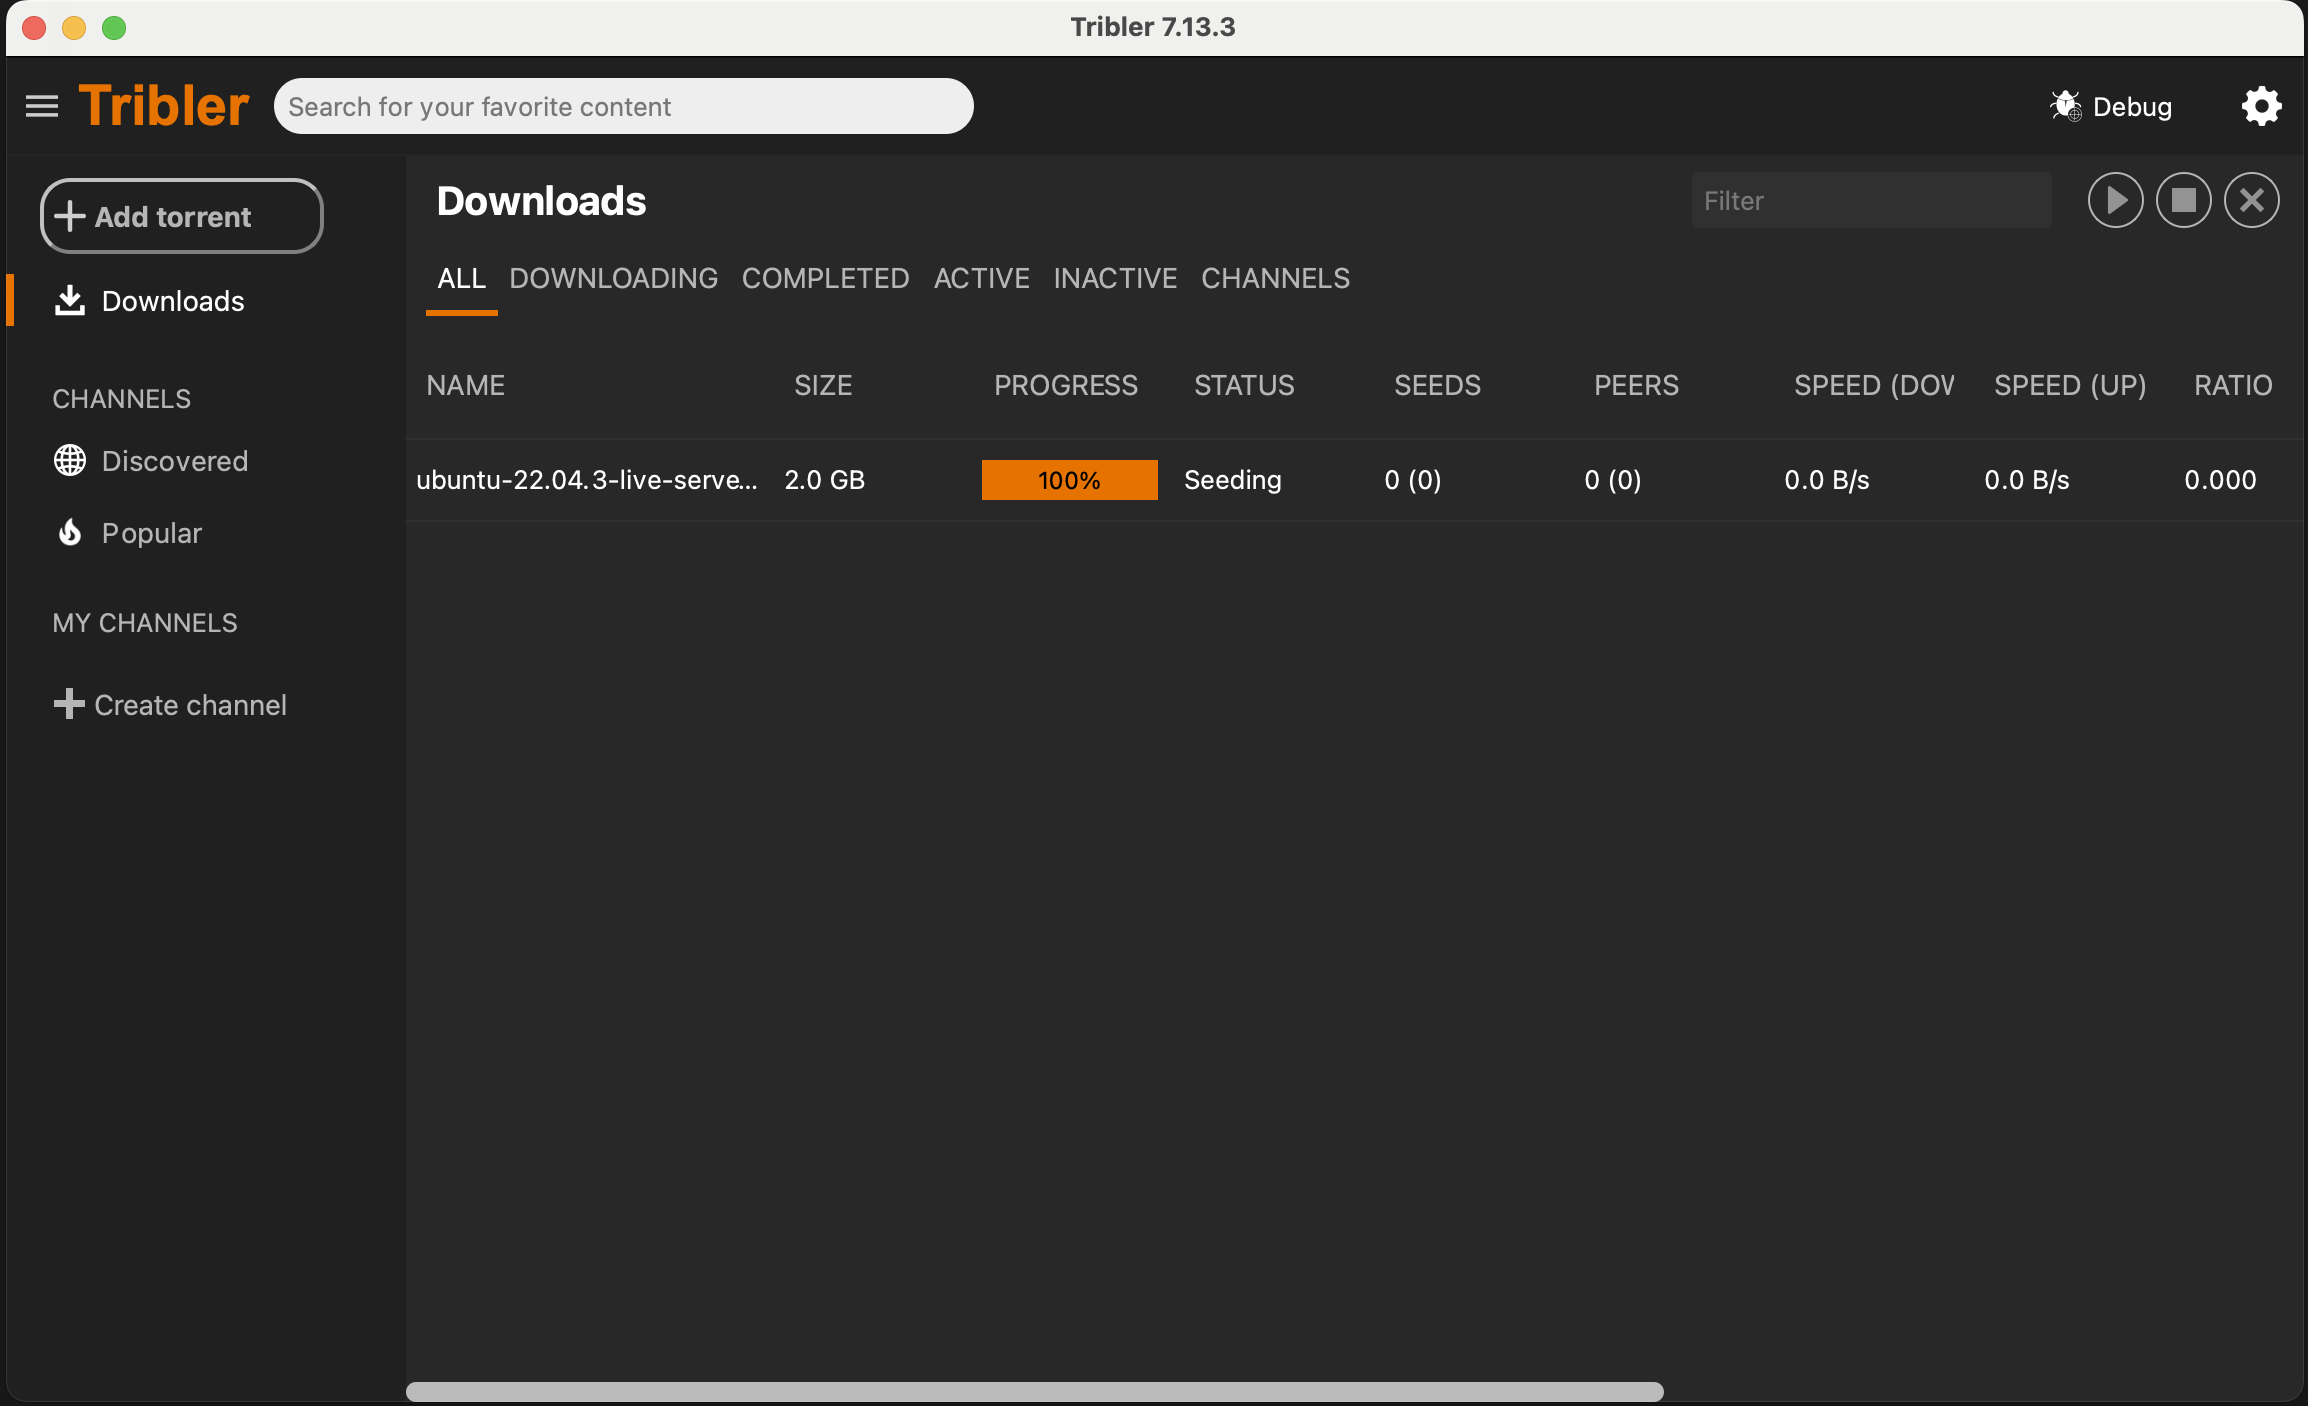Image resolution: width=2308 pixels, height=1406 pixels.
Task: Switch to the ALL tab
Action: tap(461, 278)
